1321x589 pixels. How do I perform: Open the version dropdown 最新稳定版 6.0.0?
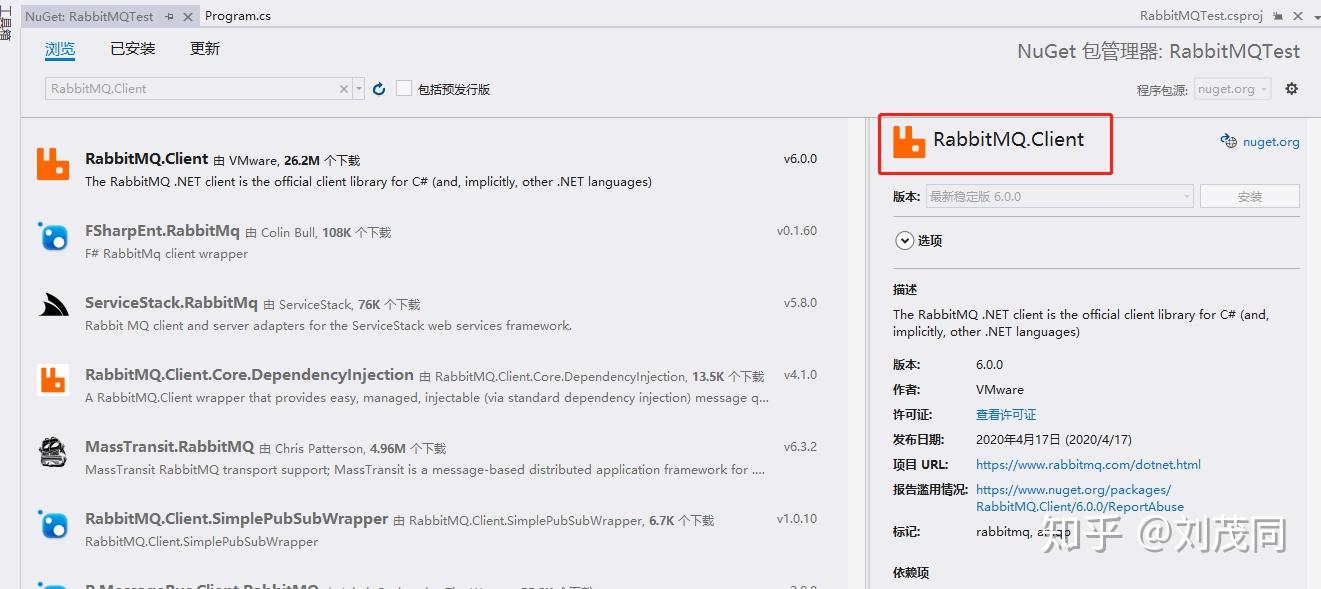point(1060,196)
